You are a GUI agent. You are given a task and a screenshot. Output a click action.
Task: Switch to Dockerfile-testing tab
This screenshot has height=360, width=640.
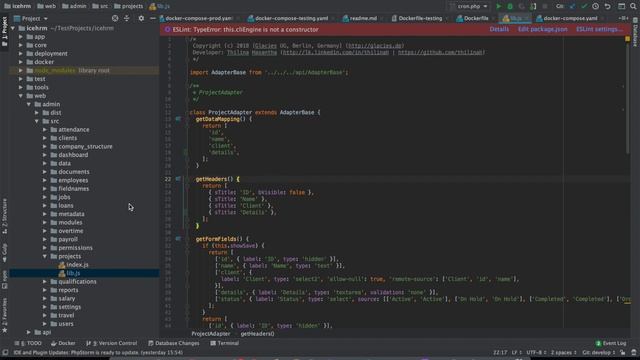pyautogui.click(x=420, y=18)
